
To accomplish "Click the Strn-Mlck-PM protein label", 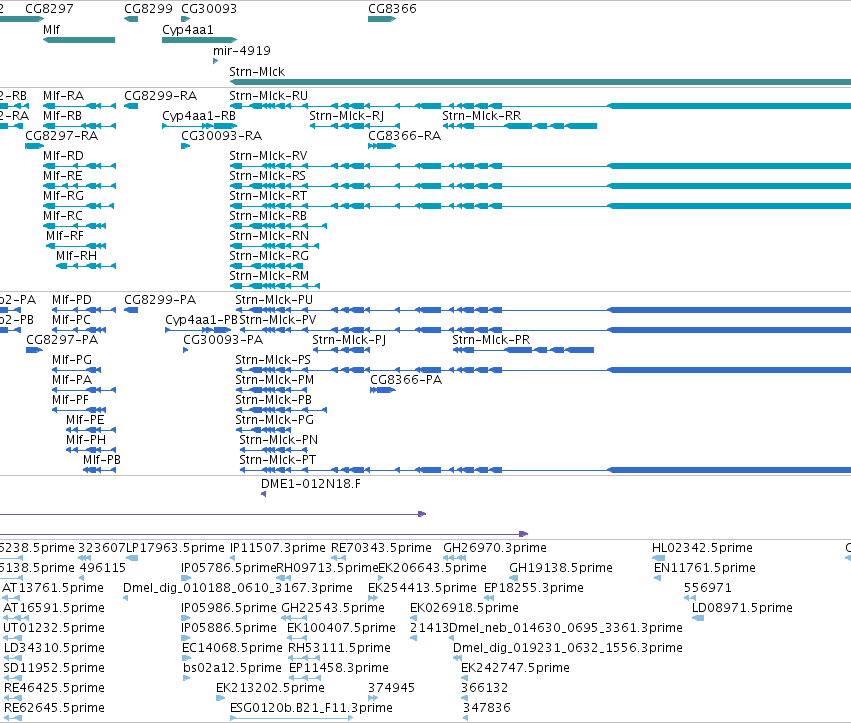I will click(x=275, y=380).
